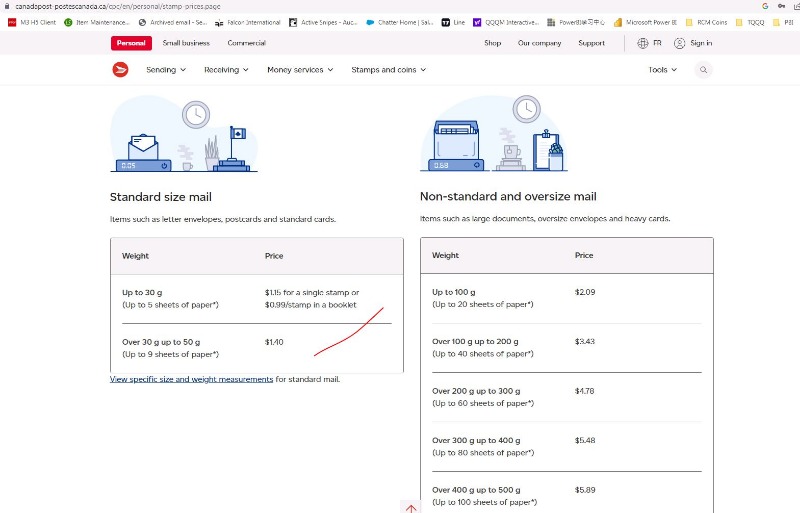Open the TQQQ bookmark folder
Screen dimensions: 800x513
pyautogui.click(x=750, y=22)
